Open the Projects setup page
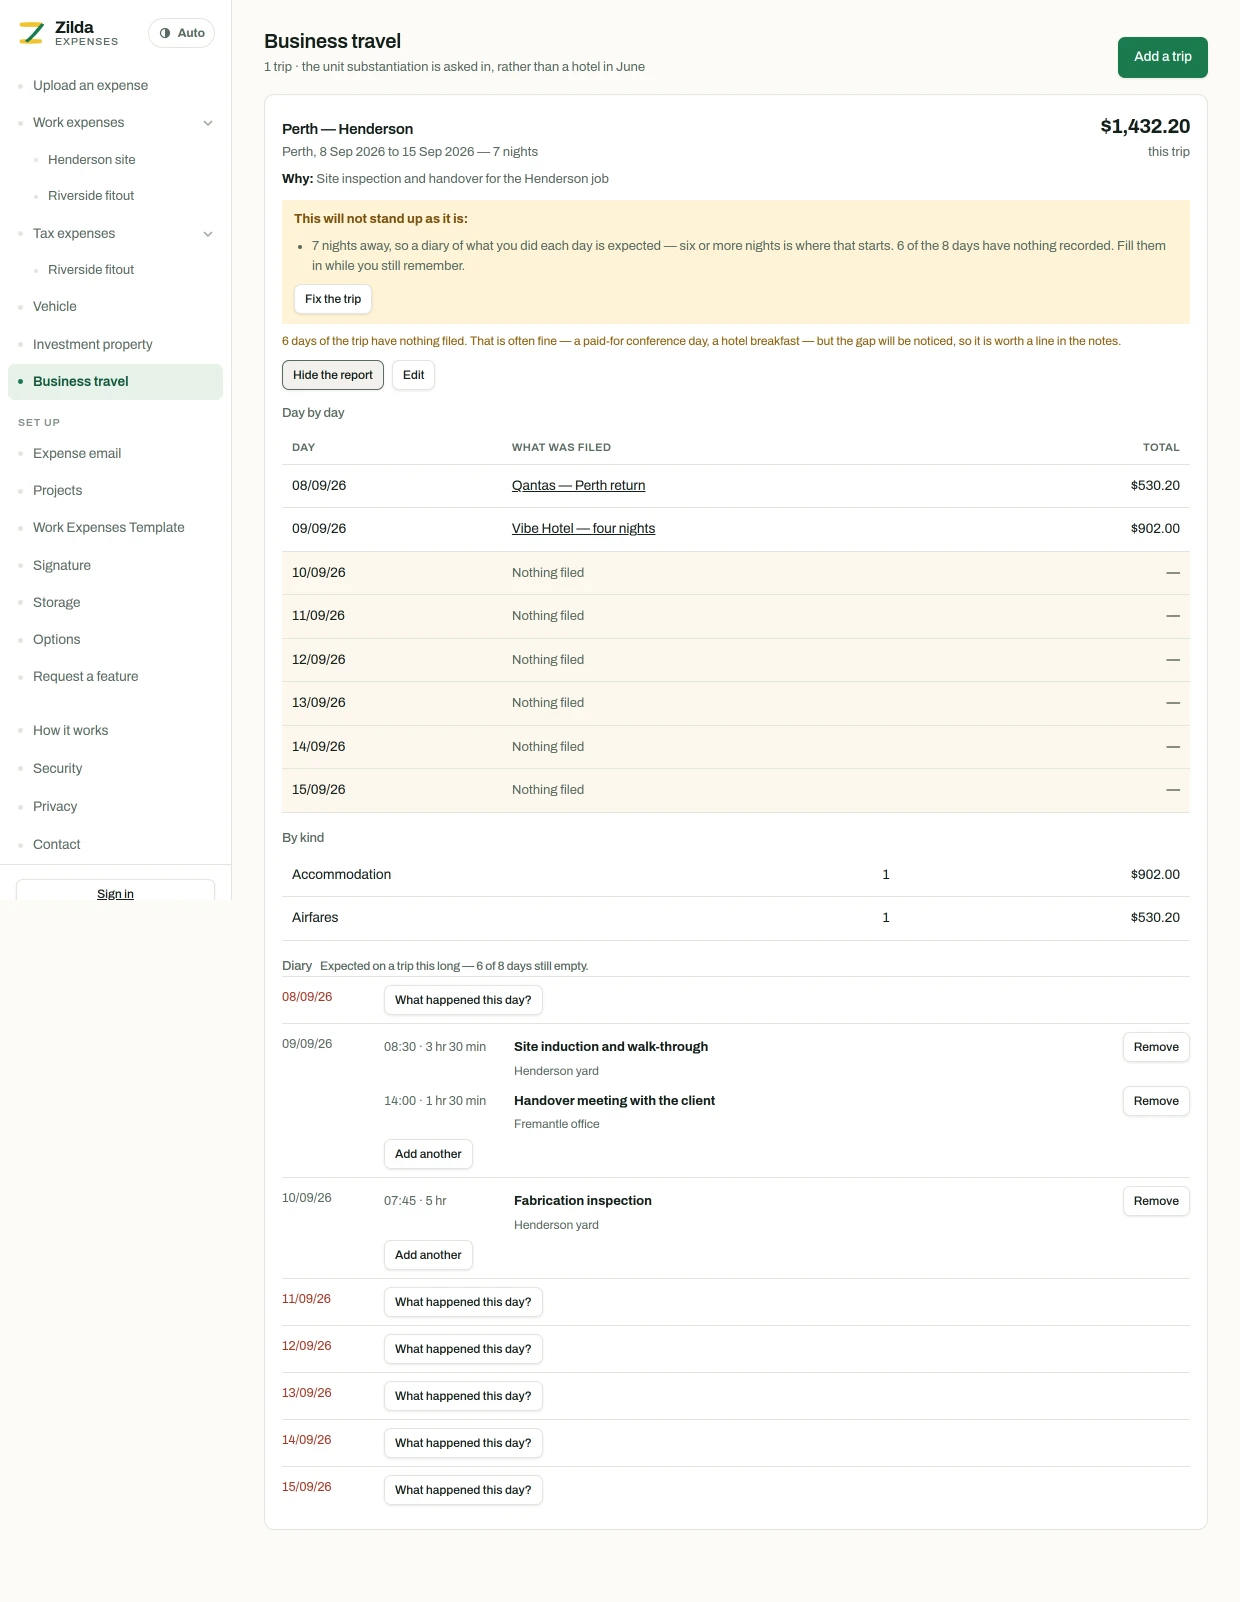1240x1602 pixels. (115, 491)
